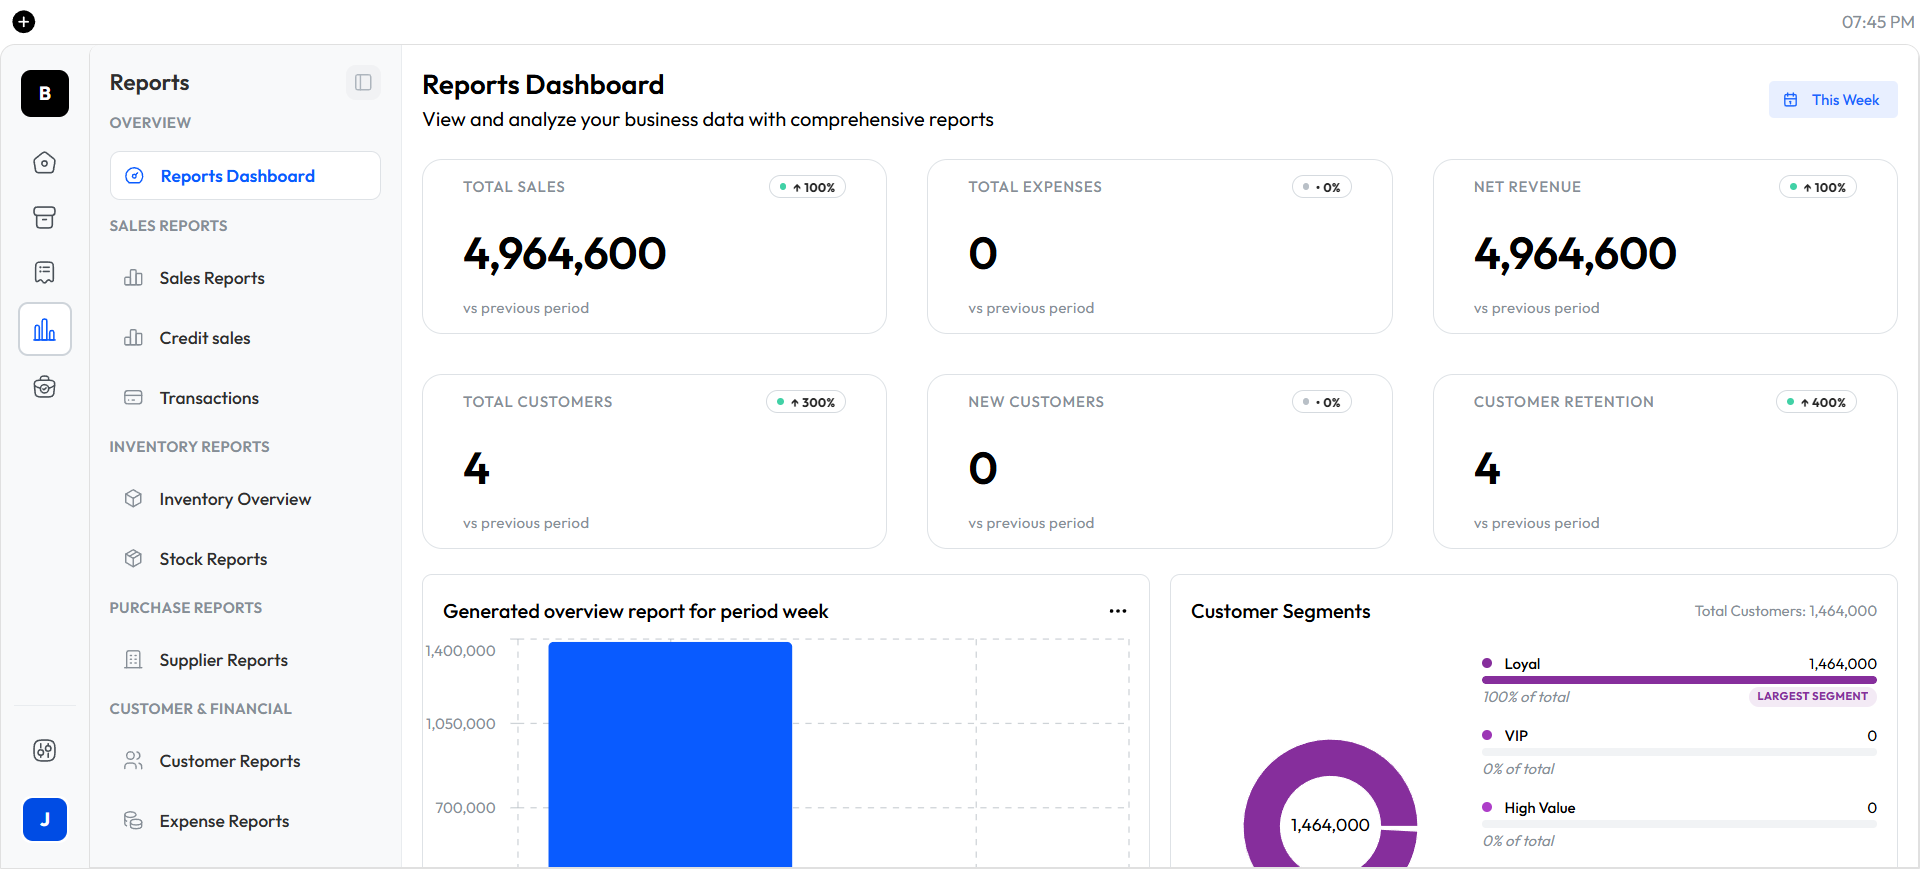The width and height of the screenshot is (1920, 869).
Task: Click the New Customers 0% badge
Action: point(1322,402)
